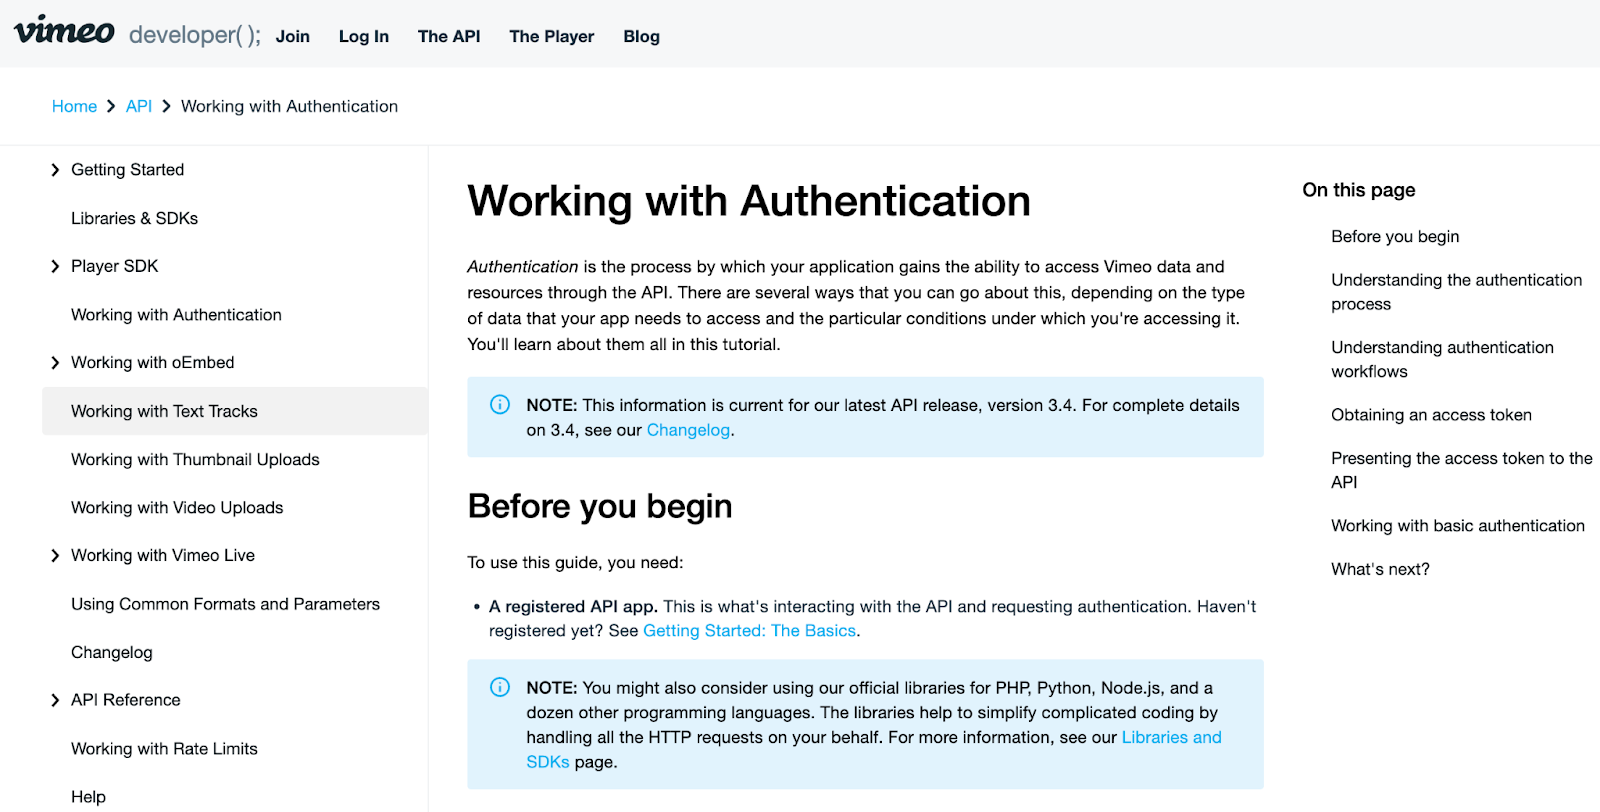Open Working with Vimeo Live label

click(163, 556)
